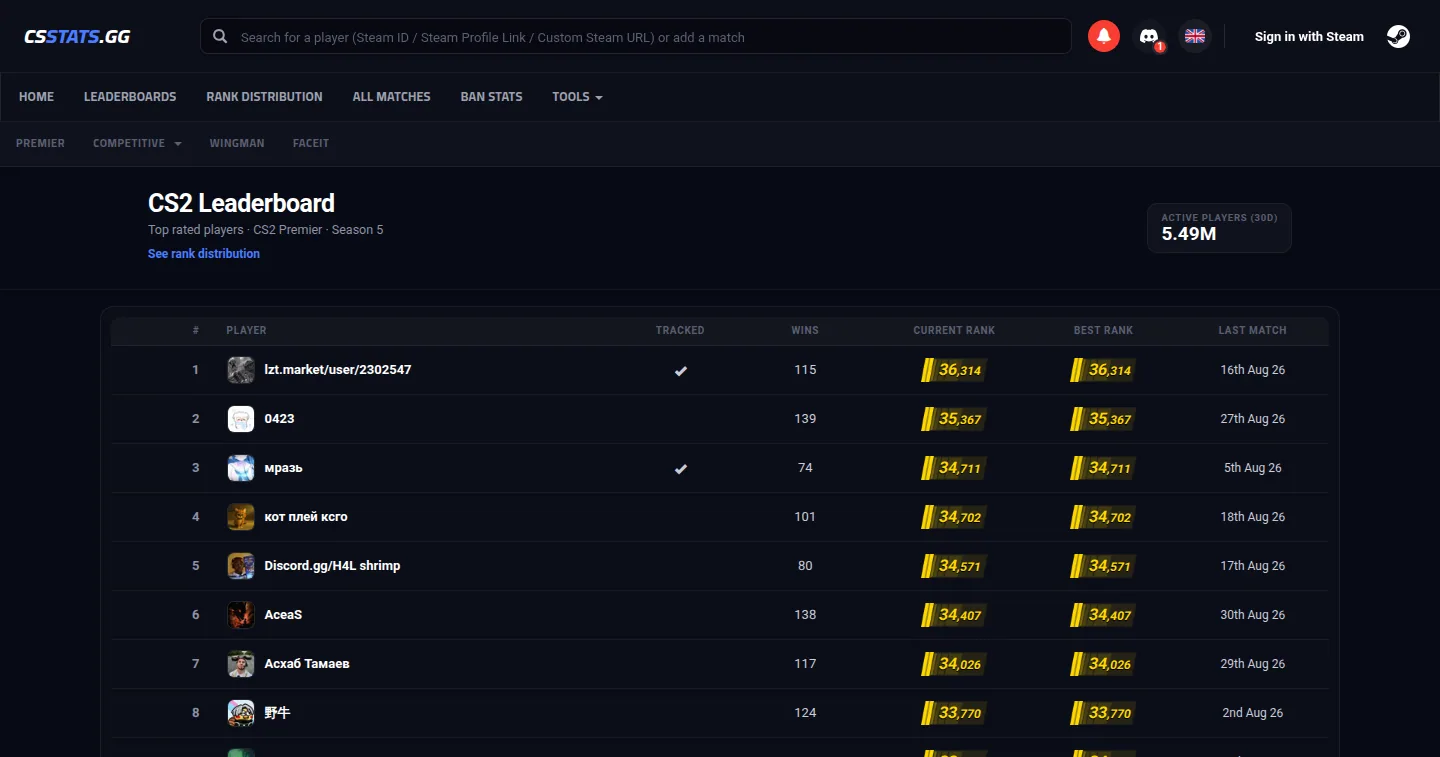
Task: Change language via the UK flag
Action: click(1194, 36)
